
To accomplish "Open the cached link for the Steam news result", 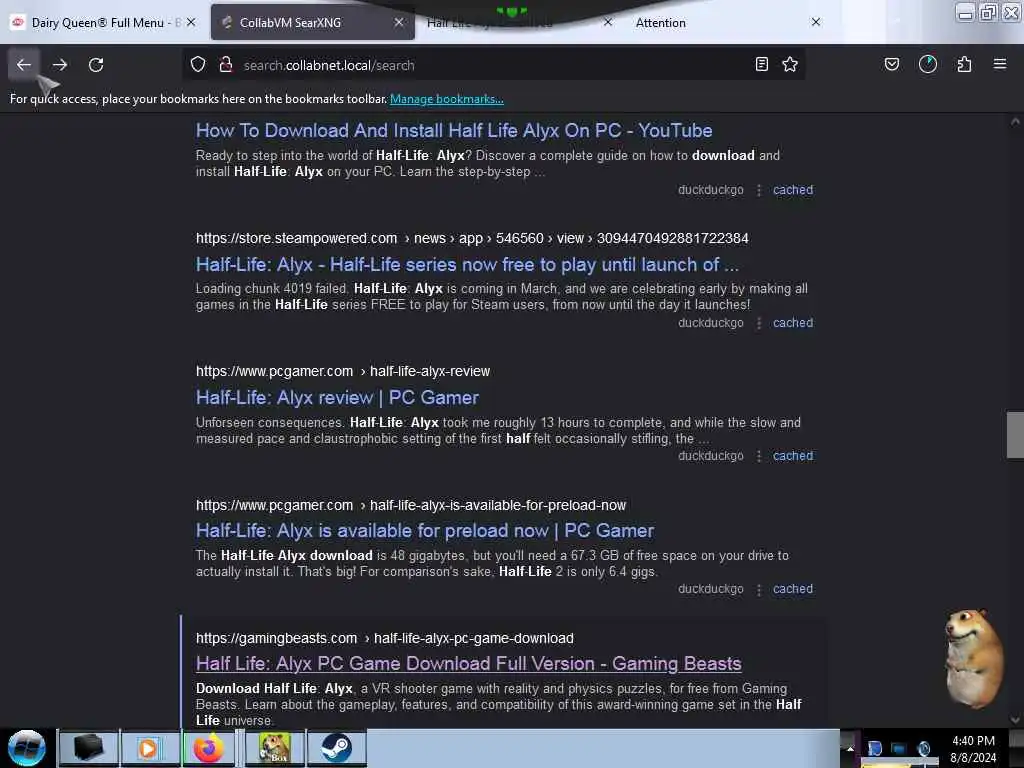I will (793, 323).
